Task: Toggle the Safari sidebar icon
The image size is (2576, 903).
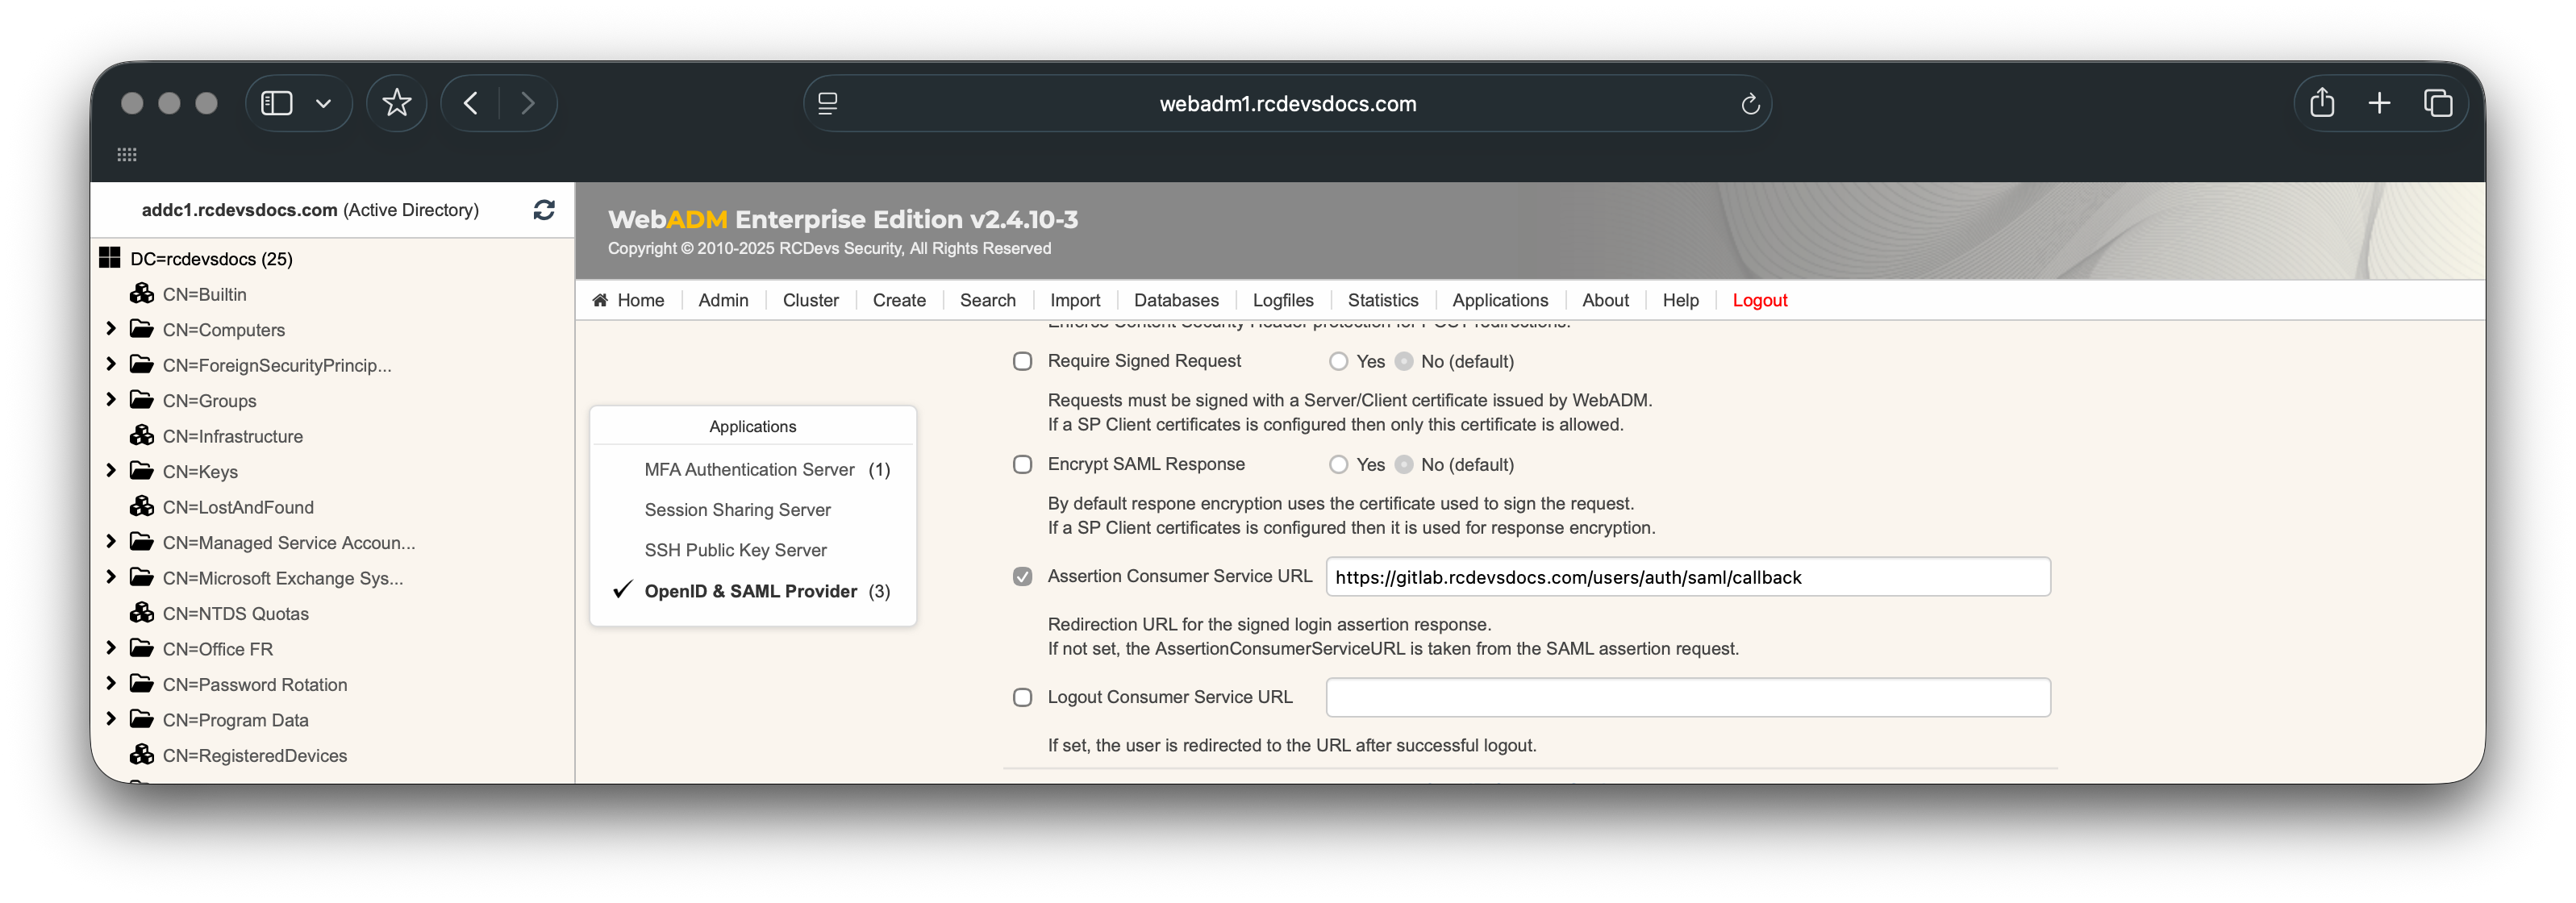Action: click(276, 102)
